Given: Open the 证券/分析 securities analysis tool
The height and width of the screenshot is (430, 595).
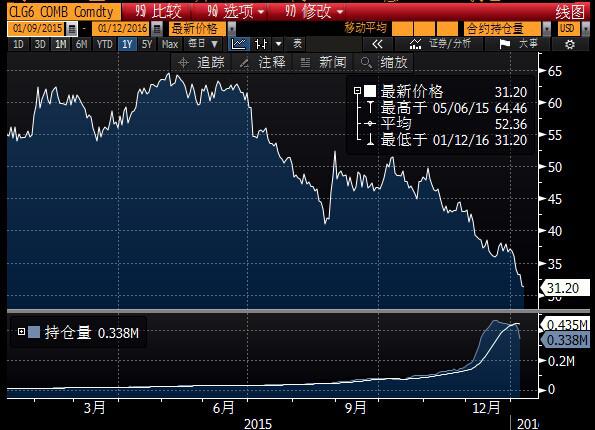Looking at the screenshot, I should pos(439,44).
